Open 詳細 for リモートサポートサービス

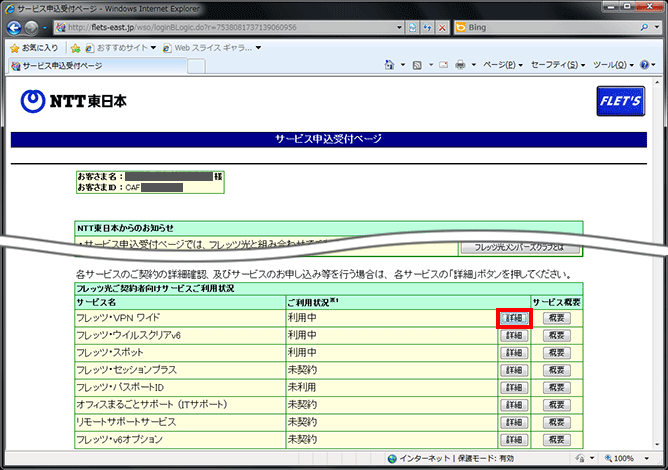(514, 422)
